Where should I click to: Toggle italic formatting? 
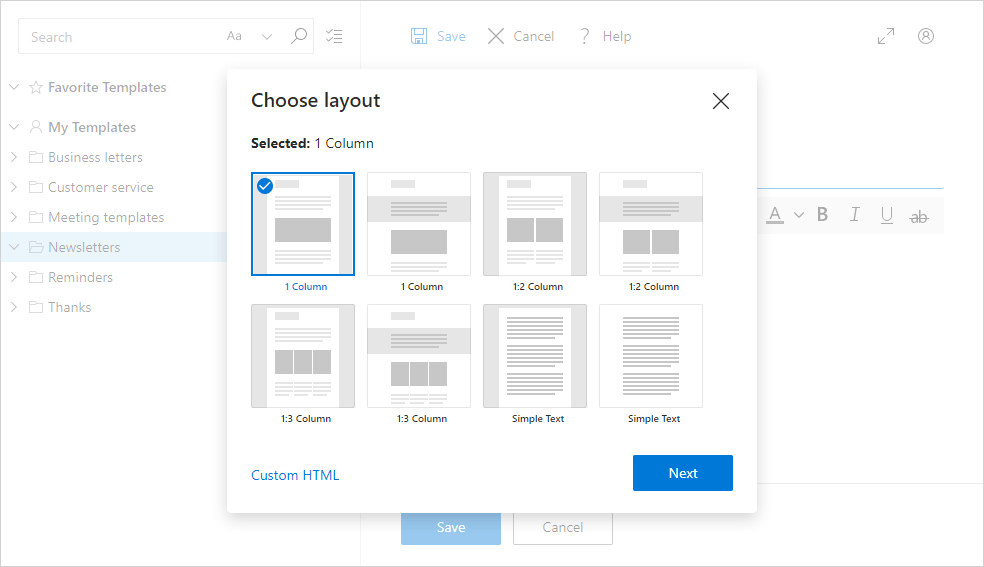tap(855, 215)
